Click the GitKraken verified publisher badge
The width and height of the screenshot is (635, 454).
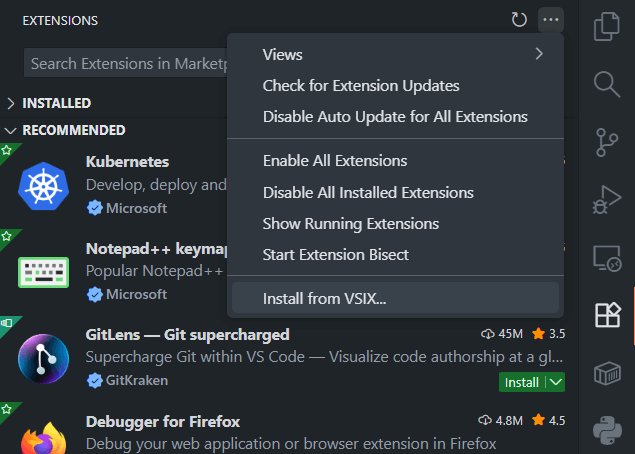[x=94, y=381]
